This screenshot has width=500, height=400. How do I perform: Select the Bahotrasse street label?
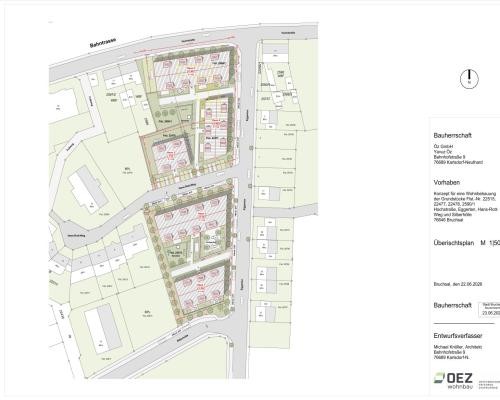pyautogui.click(x=103, y=43)
